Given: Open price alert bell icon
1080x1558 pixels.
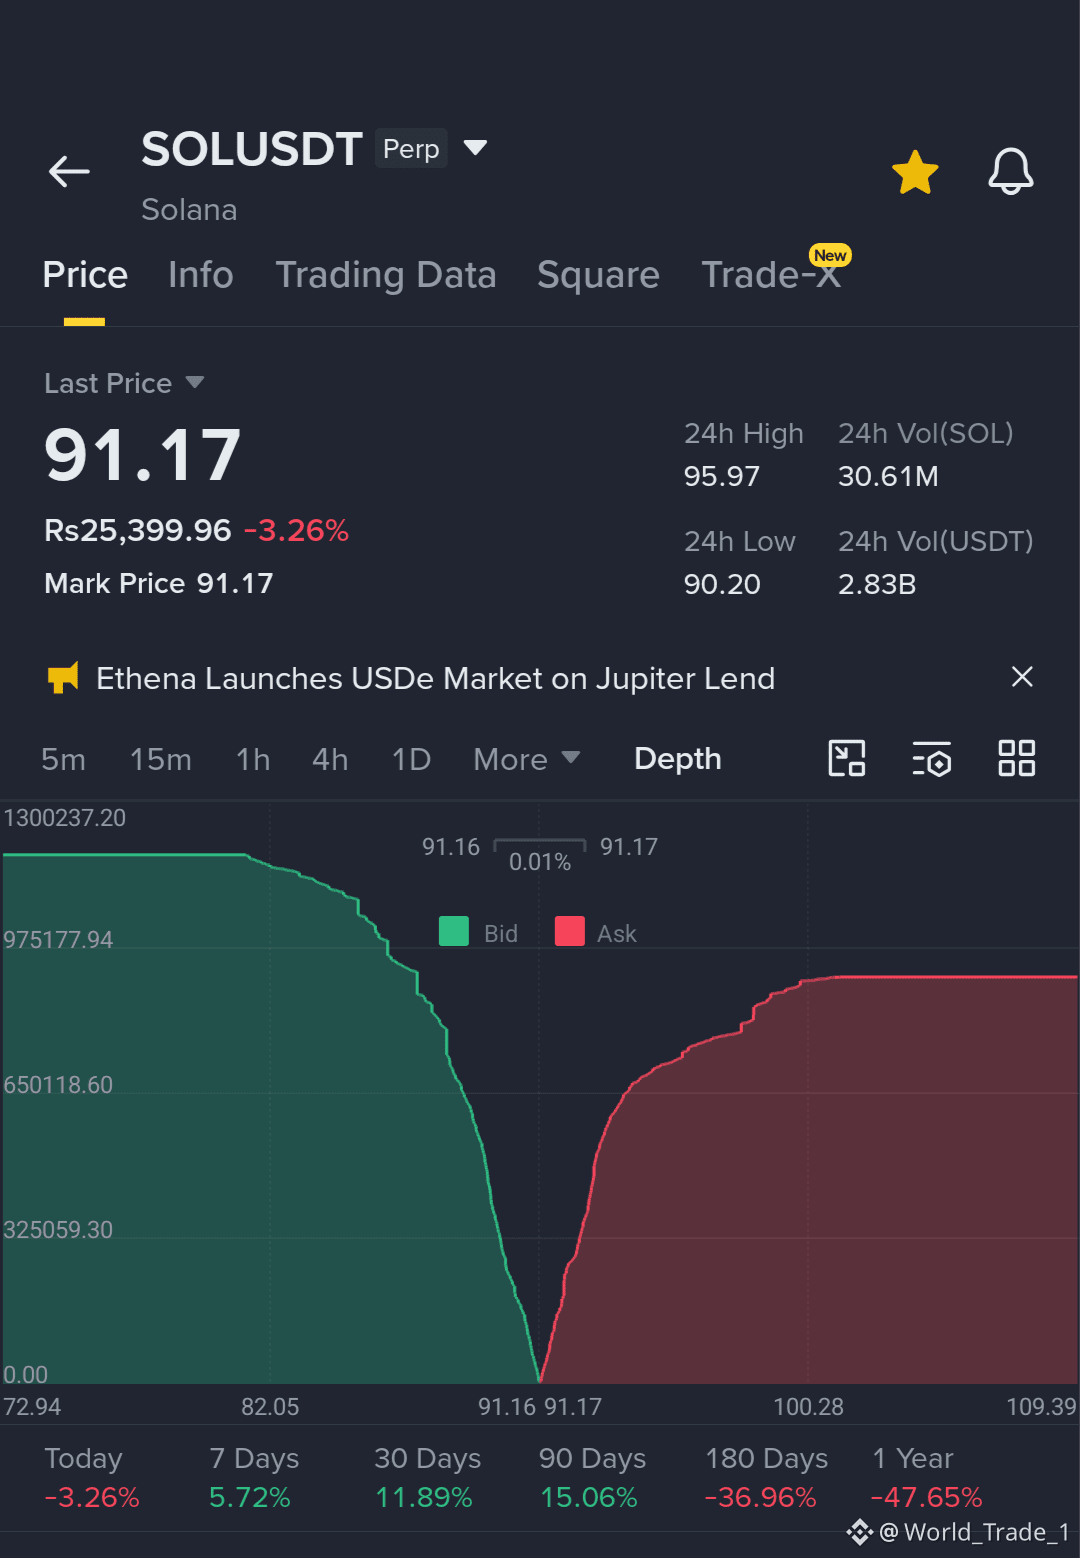Looking at the screenshot, I should [1011, 171].
